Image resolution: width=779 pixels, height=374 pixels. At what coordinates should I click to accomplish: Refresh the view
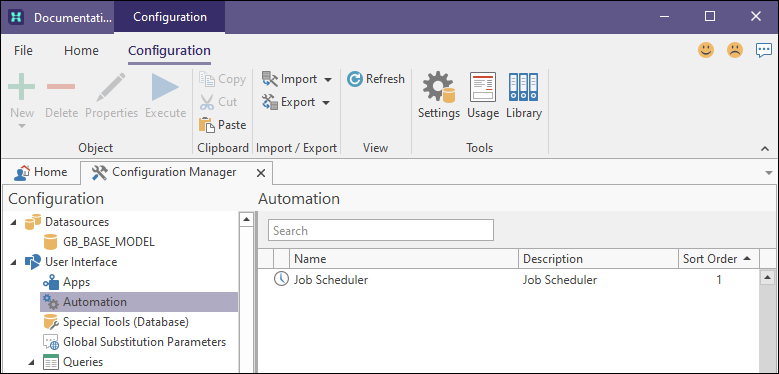pyautogui.click(x=376, y=79)
